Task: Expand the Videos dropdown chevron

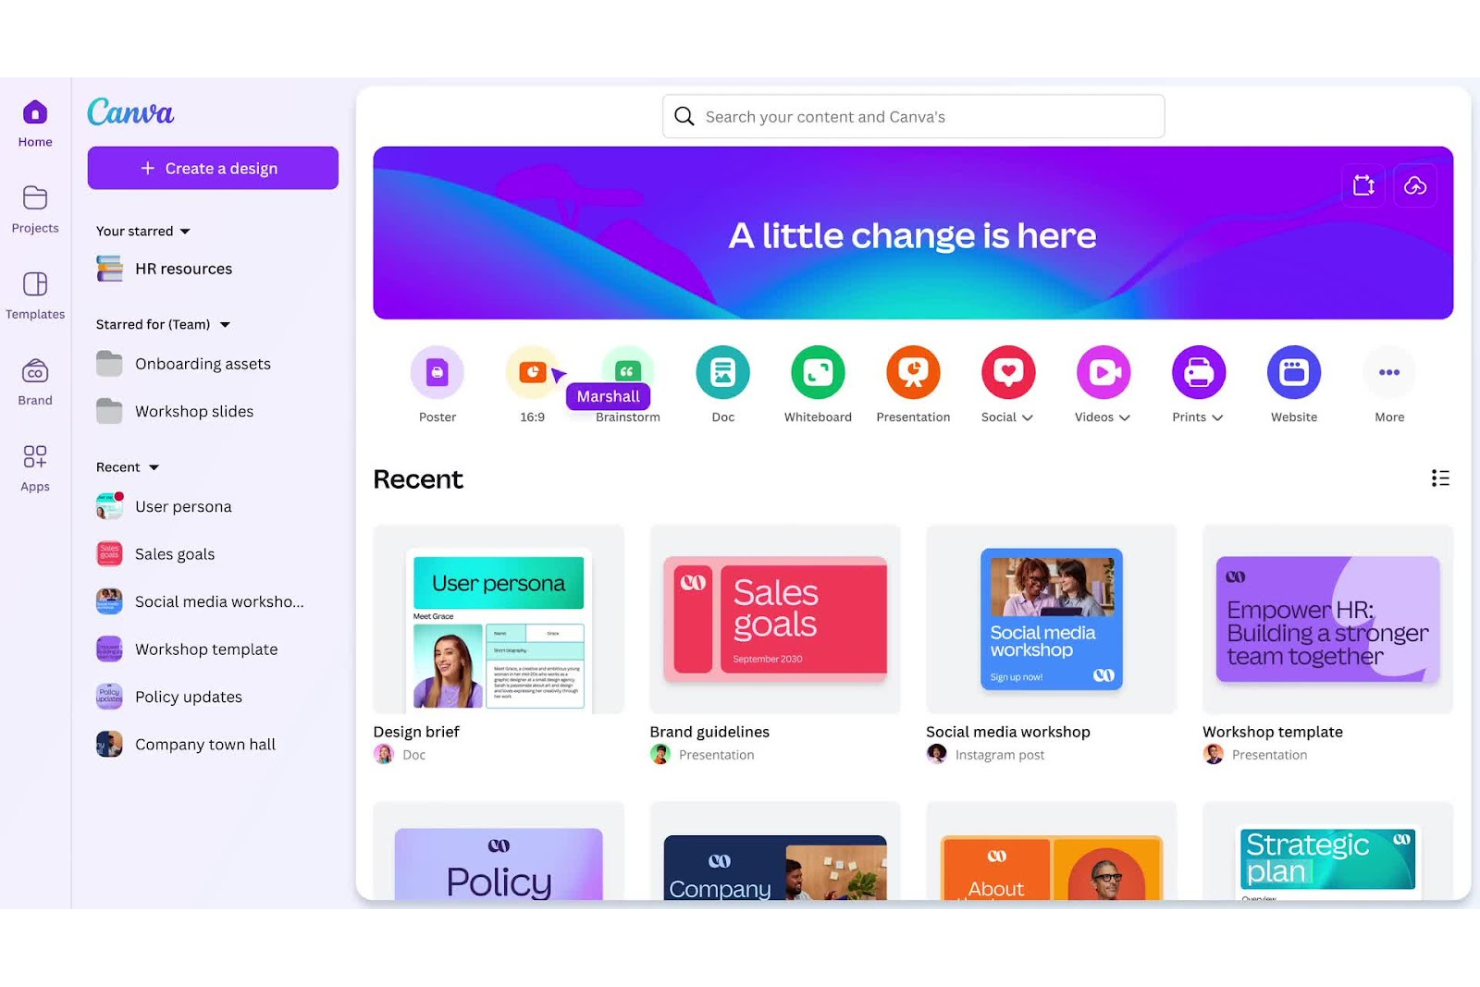Action: (1124, 417)
